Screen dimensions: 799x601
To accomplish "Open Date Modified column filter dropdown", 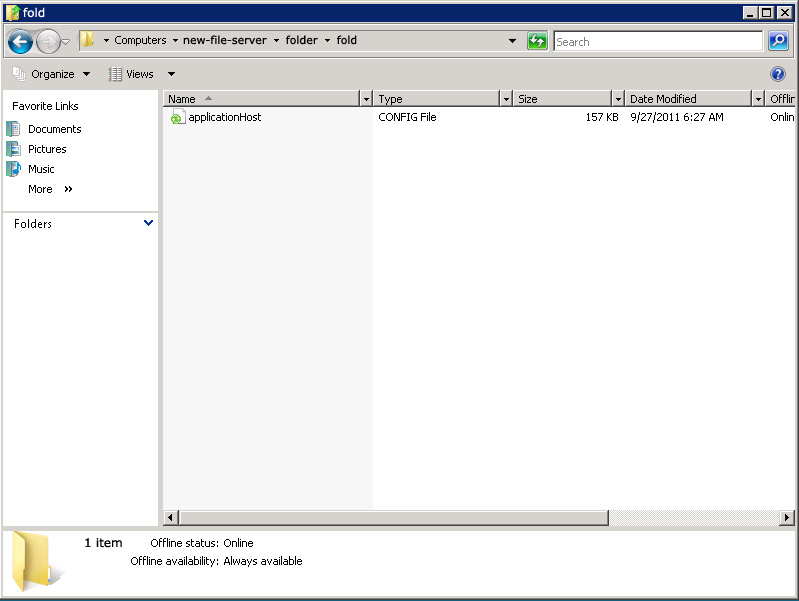I will pyautogui.click(x=758, y=98).
